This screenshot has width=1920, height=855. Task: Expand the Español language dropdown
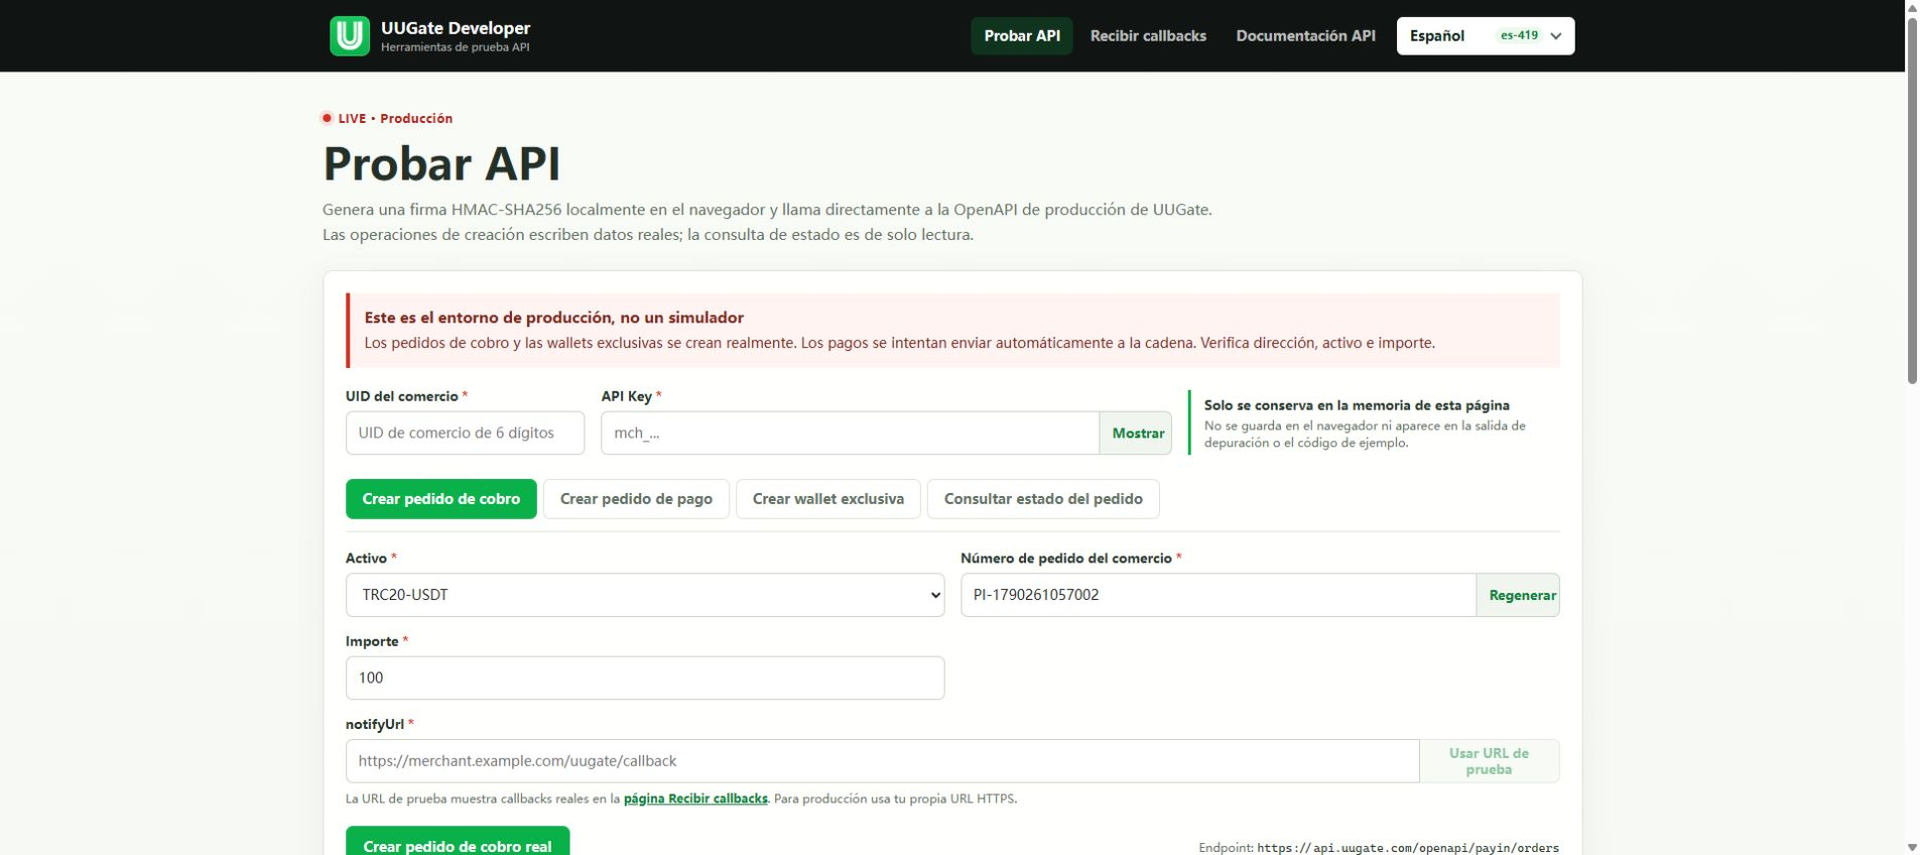1485,36
